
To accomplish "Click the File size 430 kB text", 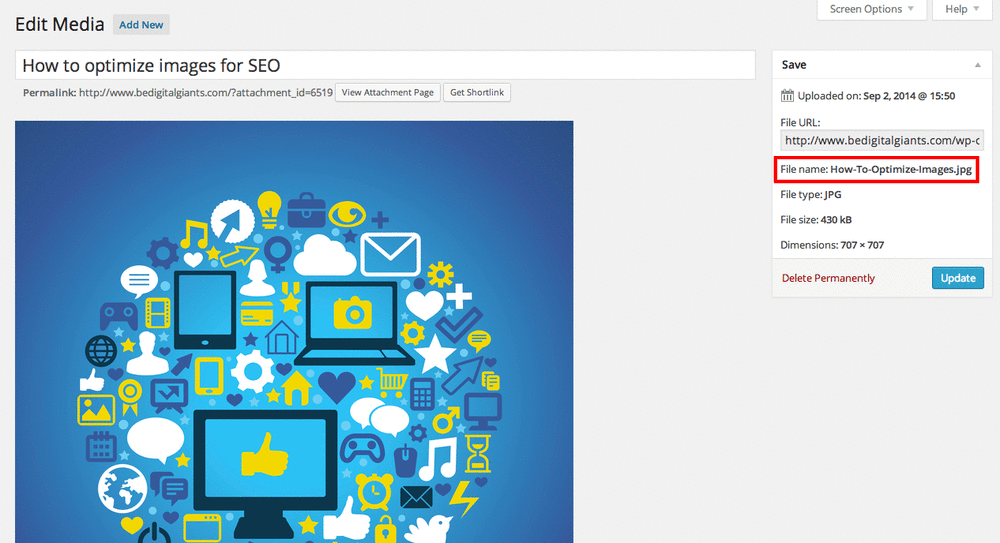I will 816,219.
